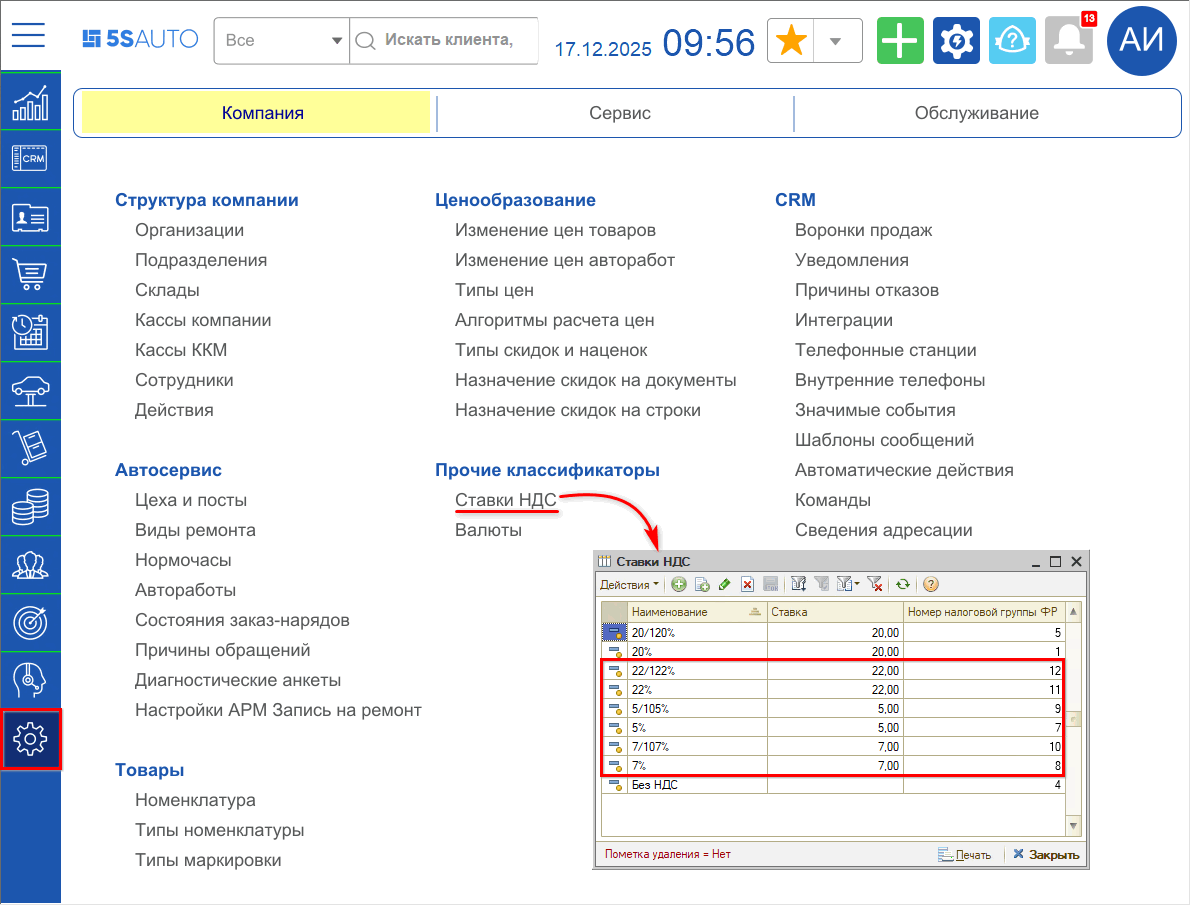Click the coins stack sidebar icon

click(30, 506)
